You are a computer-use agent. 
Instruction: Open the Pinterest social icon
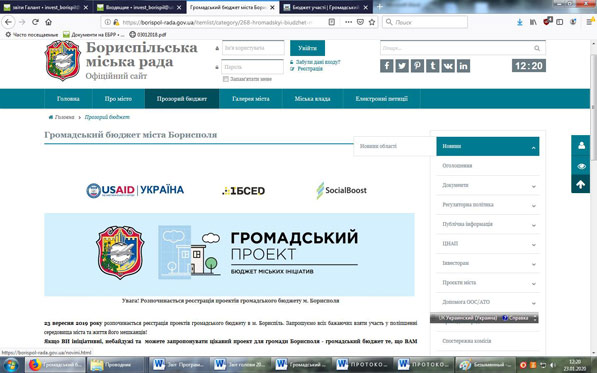[x=417, y=66]
